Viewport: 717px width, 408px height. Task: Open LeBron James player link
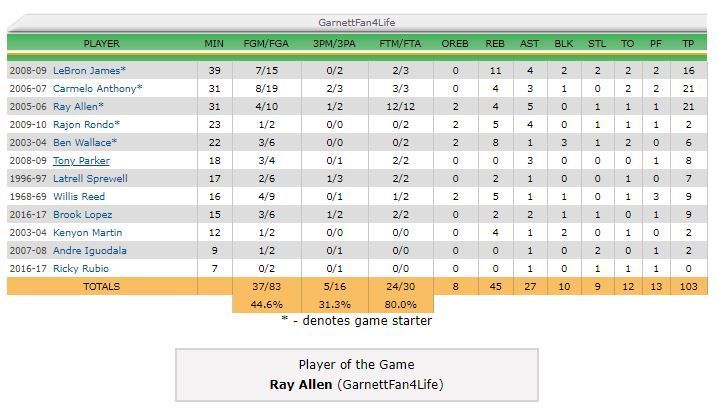(x=87, y=70)
